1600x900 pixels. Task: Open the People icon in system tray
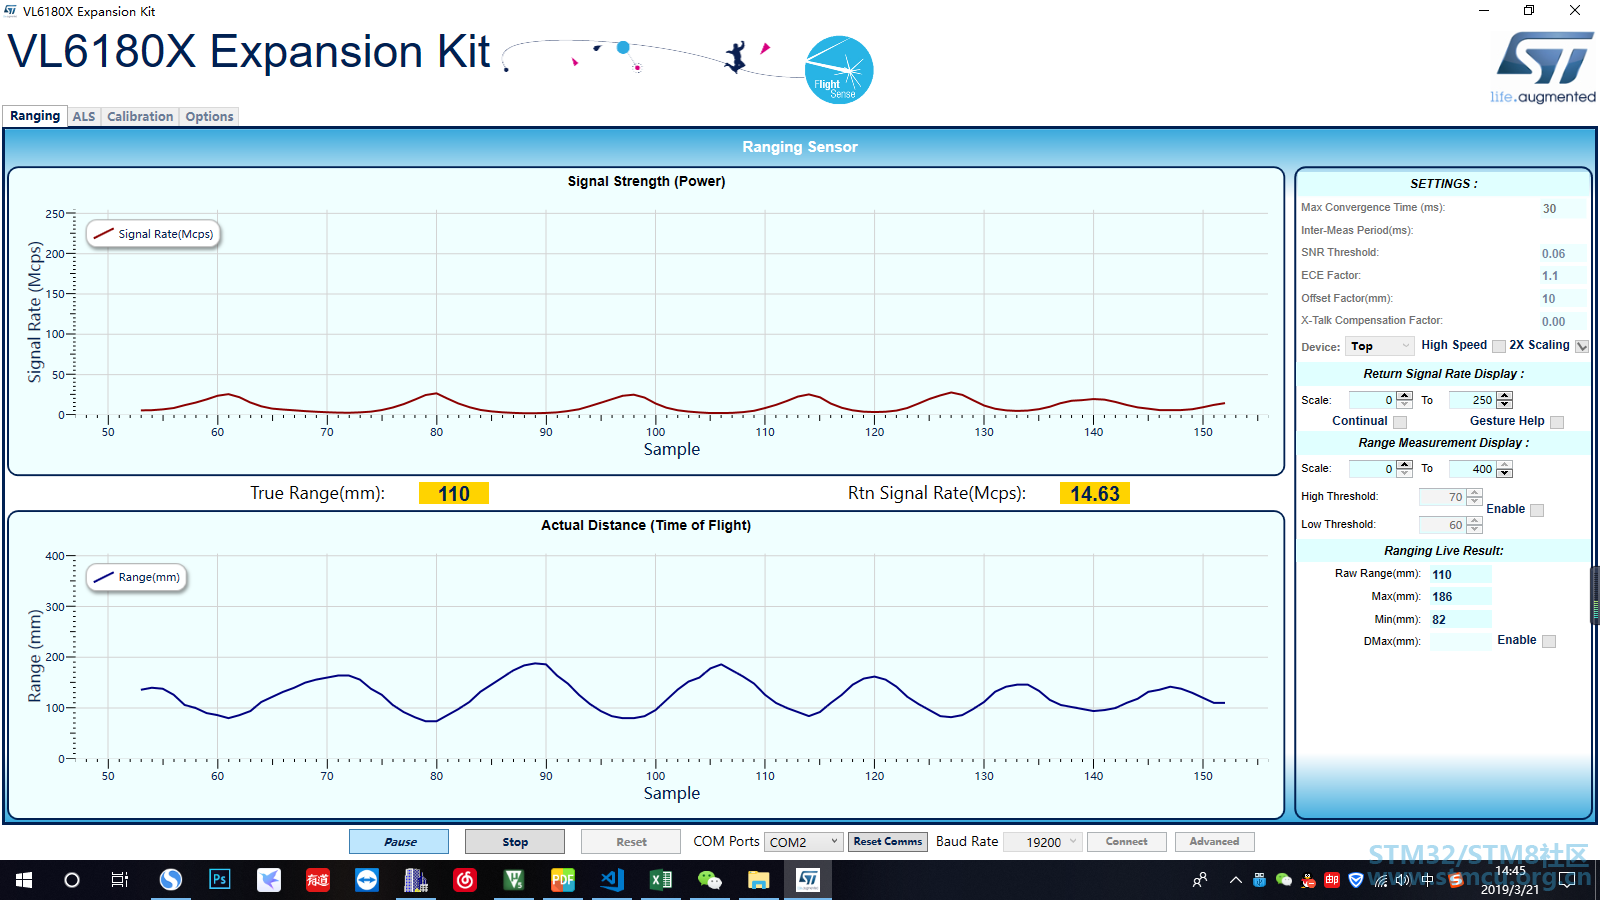click(1200, 880)
